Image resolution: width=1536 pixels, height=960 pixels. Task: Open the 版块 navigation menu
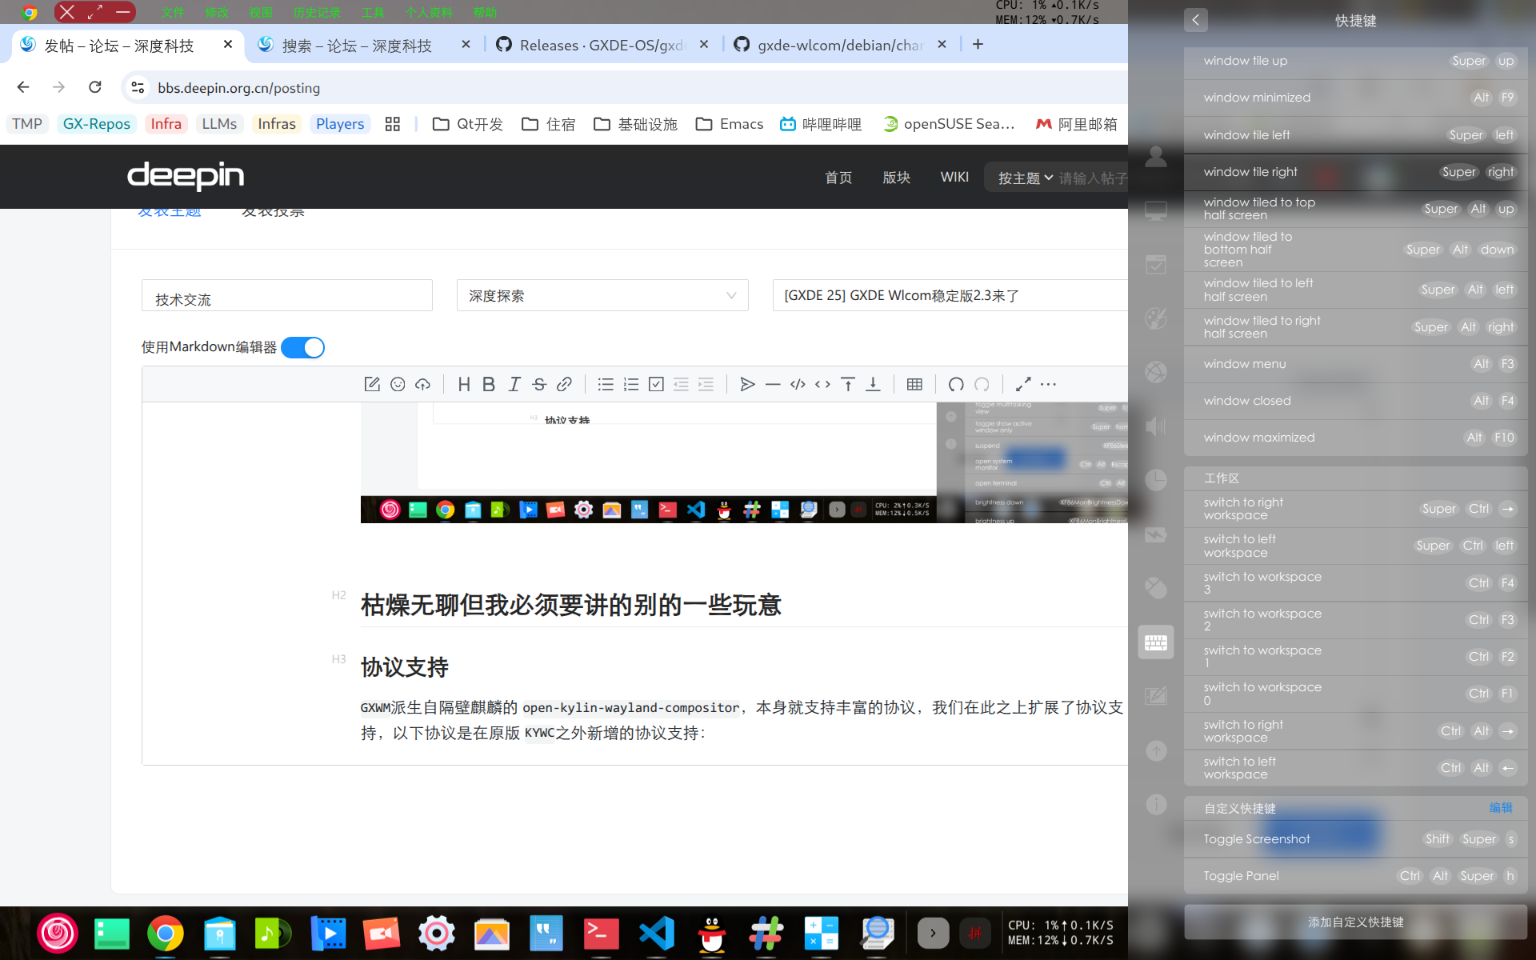[897, 177]
